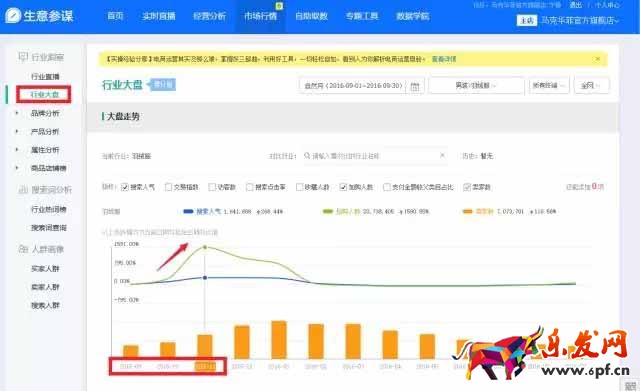The height and width of the screenshot is (391, 640).
Task: Click the blue line's highlighted data point
Action: pos(205,278)
